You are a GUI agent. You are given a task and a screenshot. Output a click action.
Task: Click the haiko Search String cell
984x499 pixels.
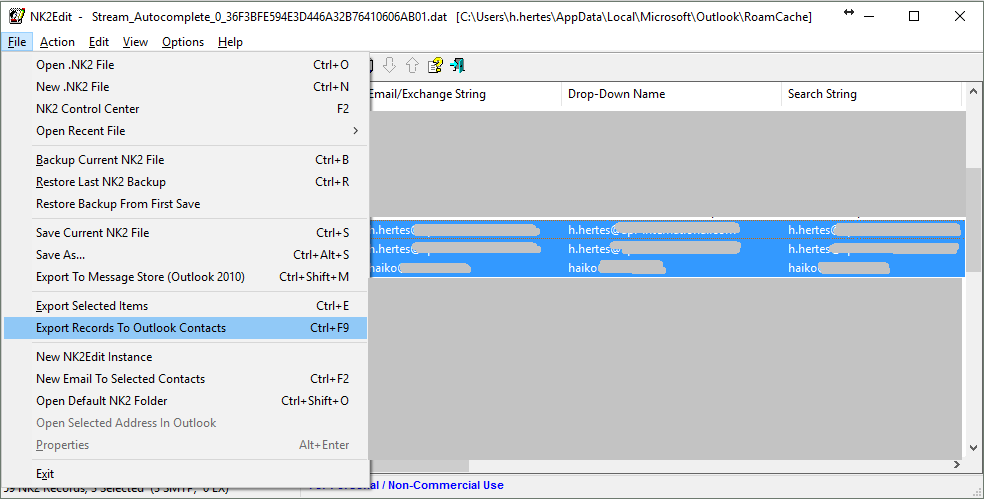click(873, 268)
